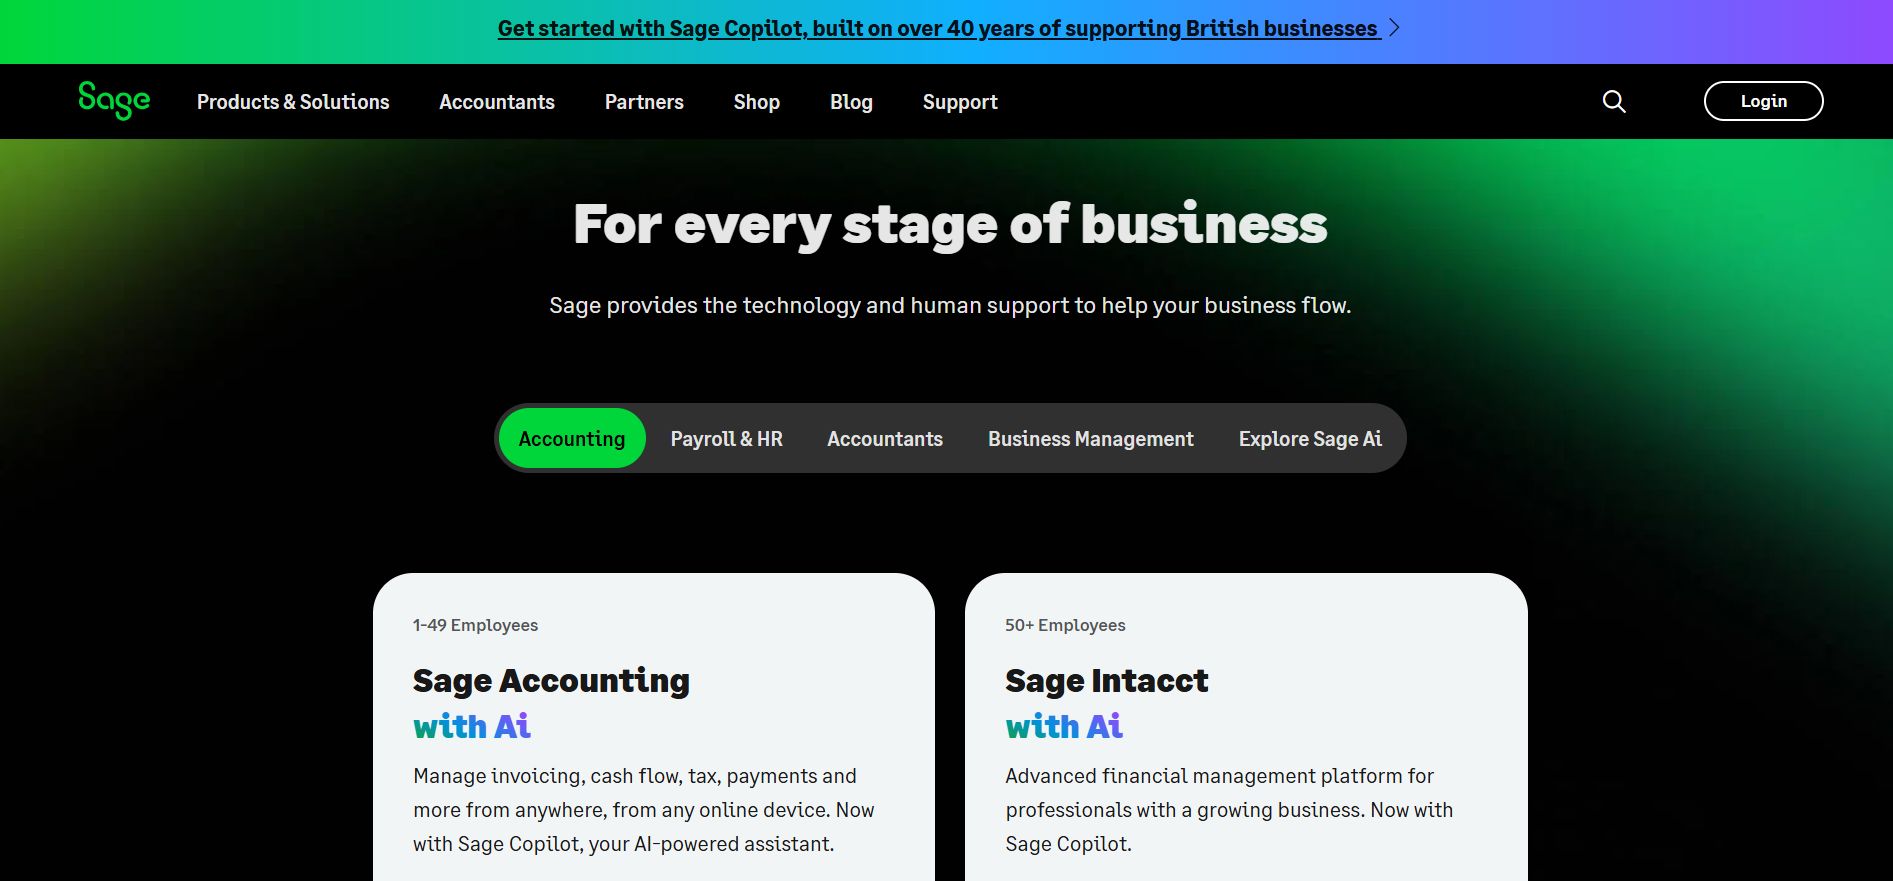Open the Products & Solutions menu
The height and width of the screenshot is (881, 1893).
click(294, 101)
